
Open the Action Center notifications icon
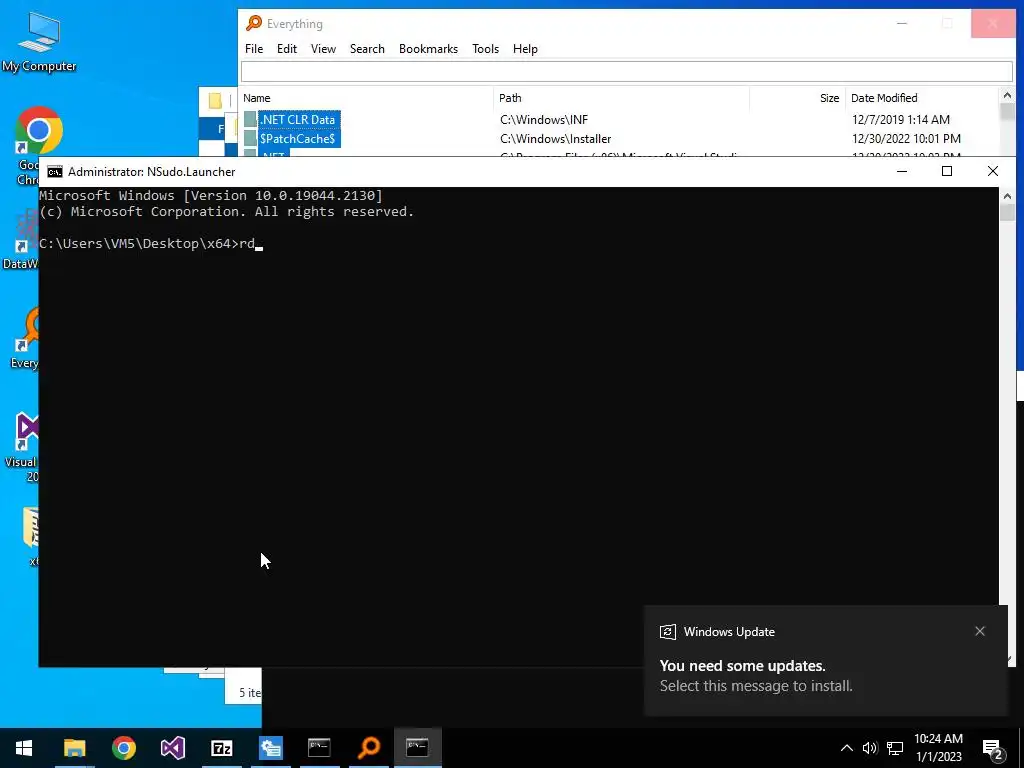[x=993, y=748]
